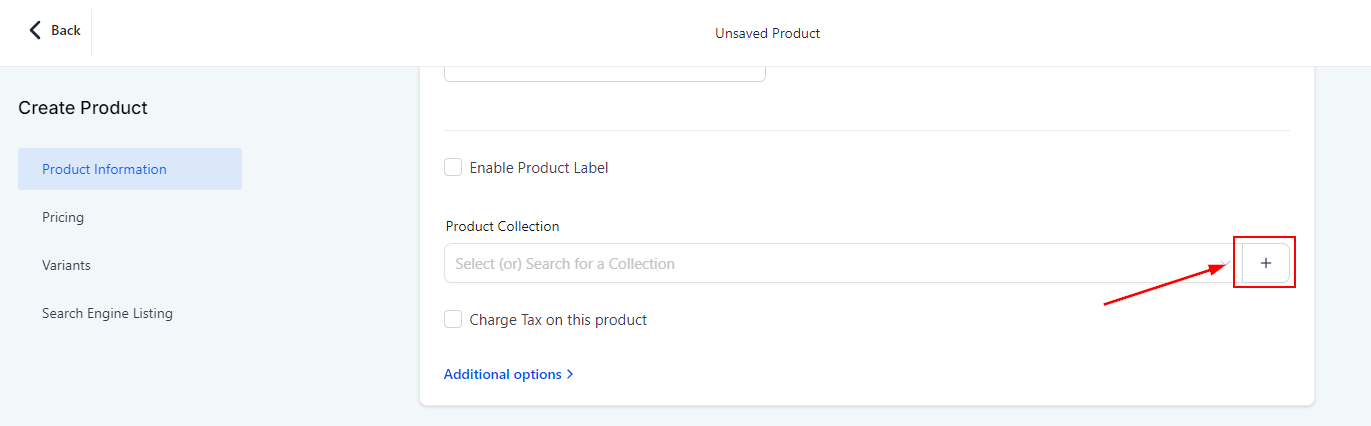Click the plus icon to add collection
This screenshot has width=1371, height=426.
pyautogui.click(x=1265, y=263)
